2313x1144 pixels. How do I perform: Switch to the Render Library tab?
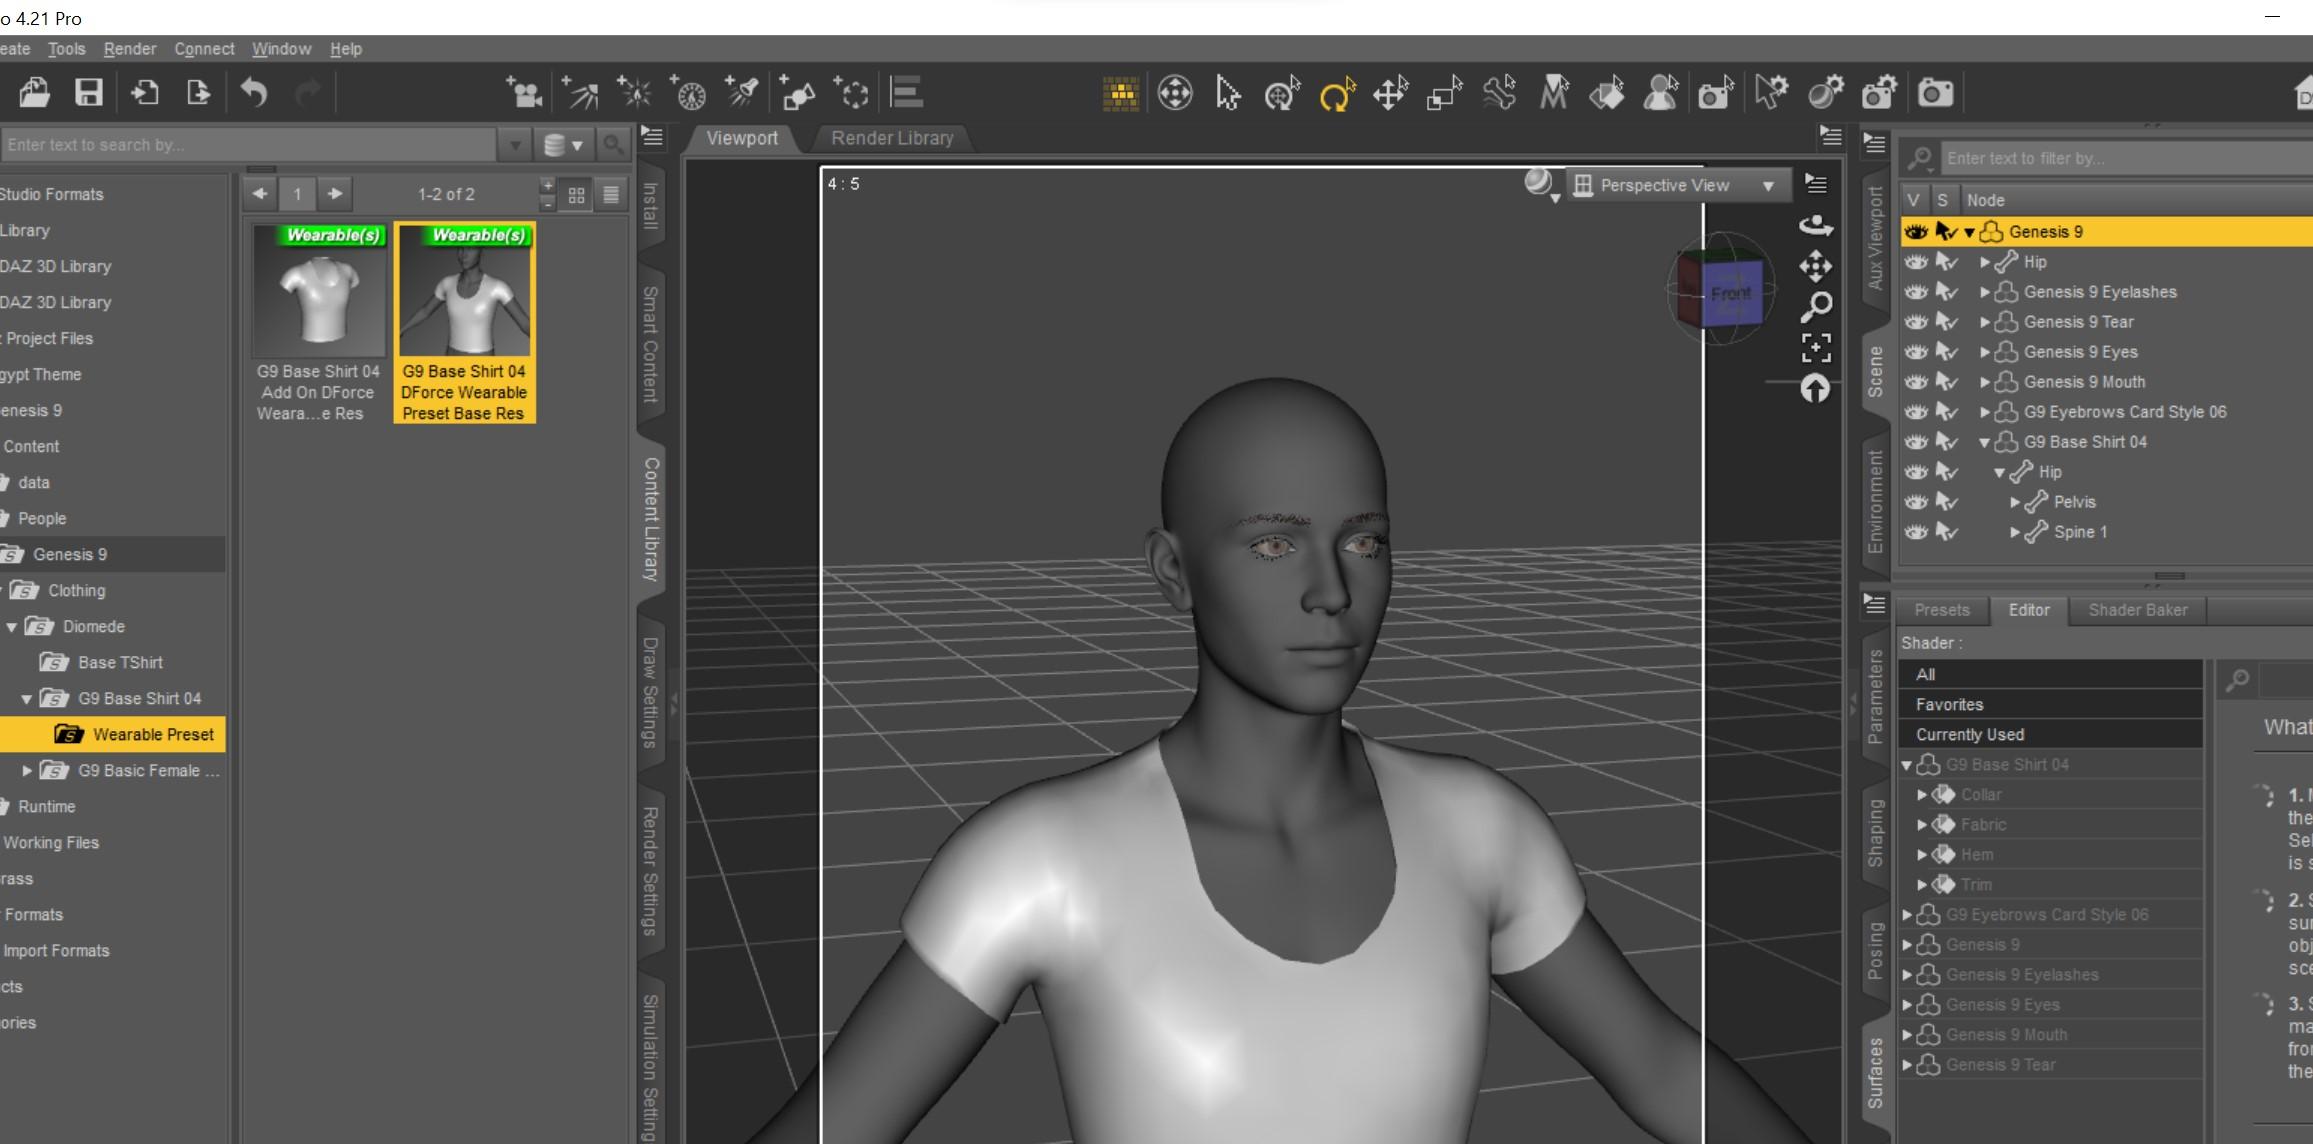[x=892, y=138]
